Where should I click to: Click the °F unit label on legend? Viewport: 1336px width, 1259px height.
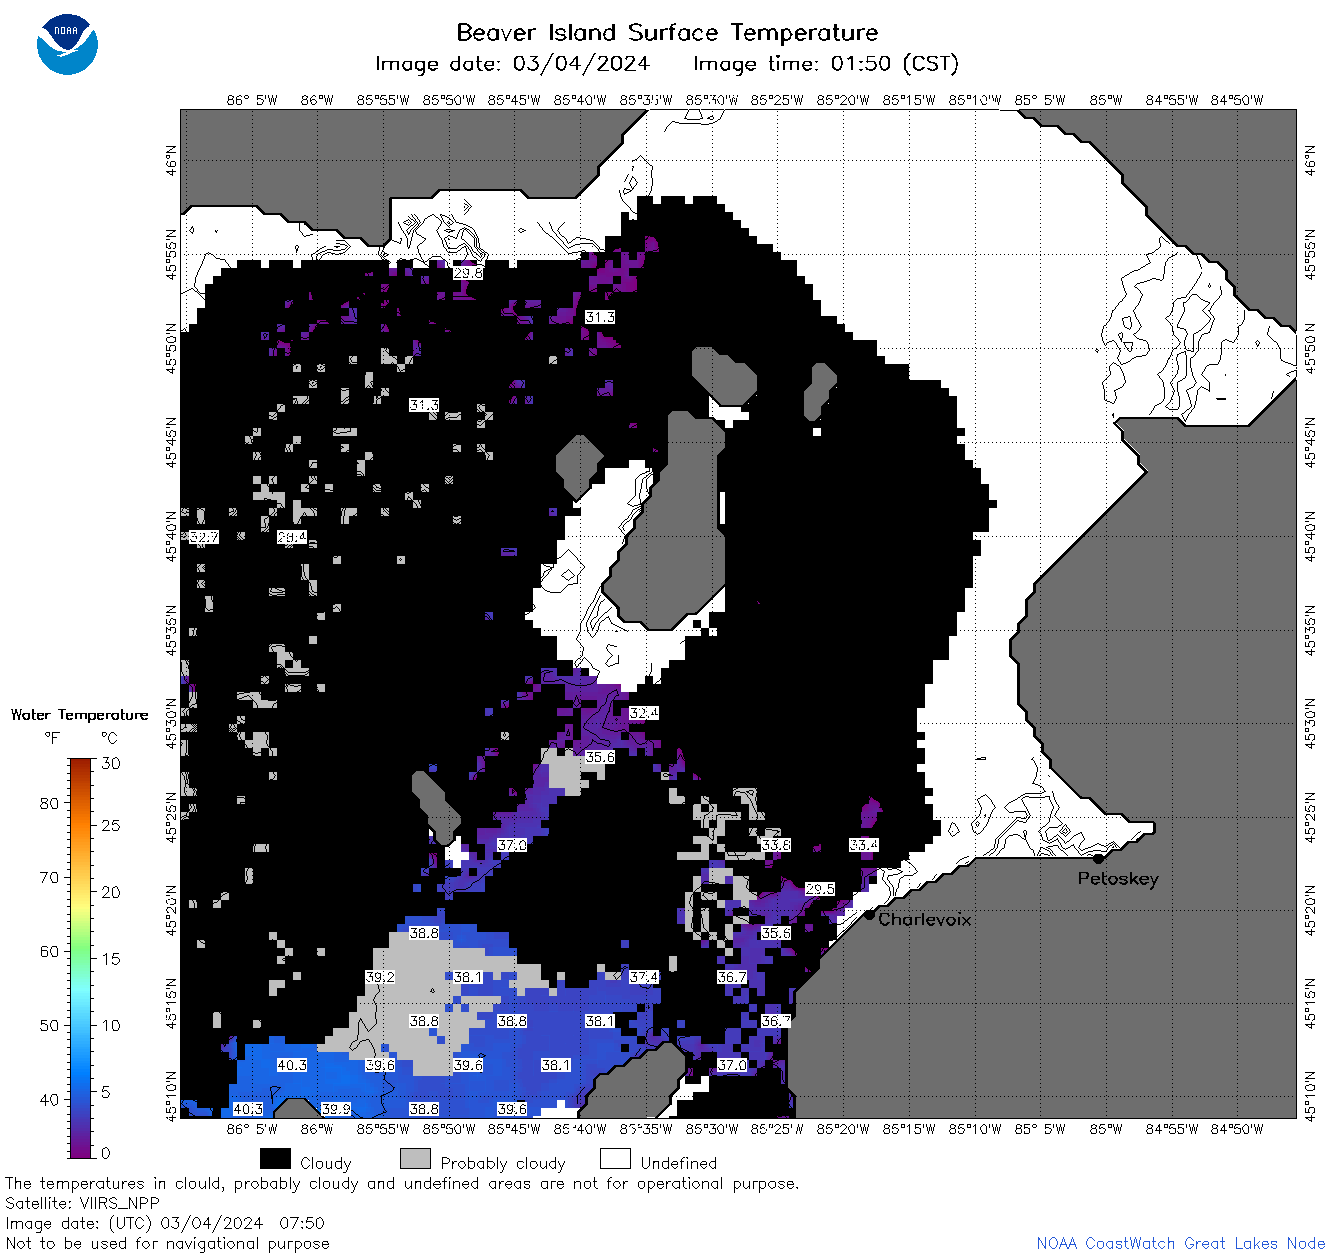(52, 738)
